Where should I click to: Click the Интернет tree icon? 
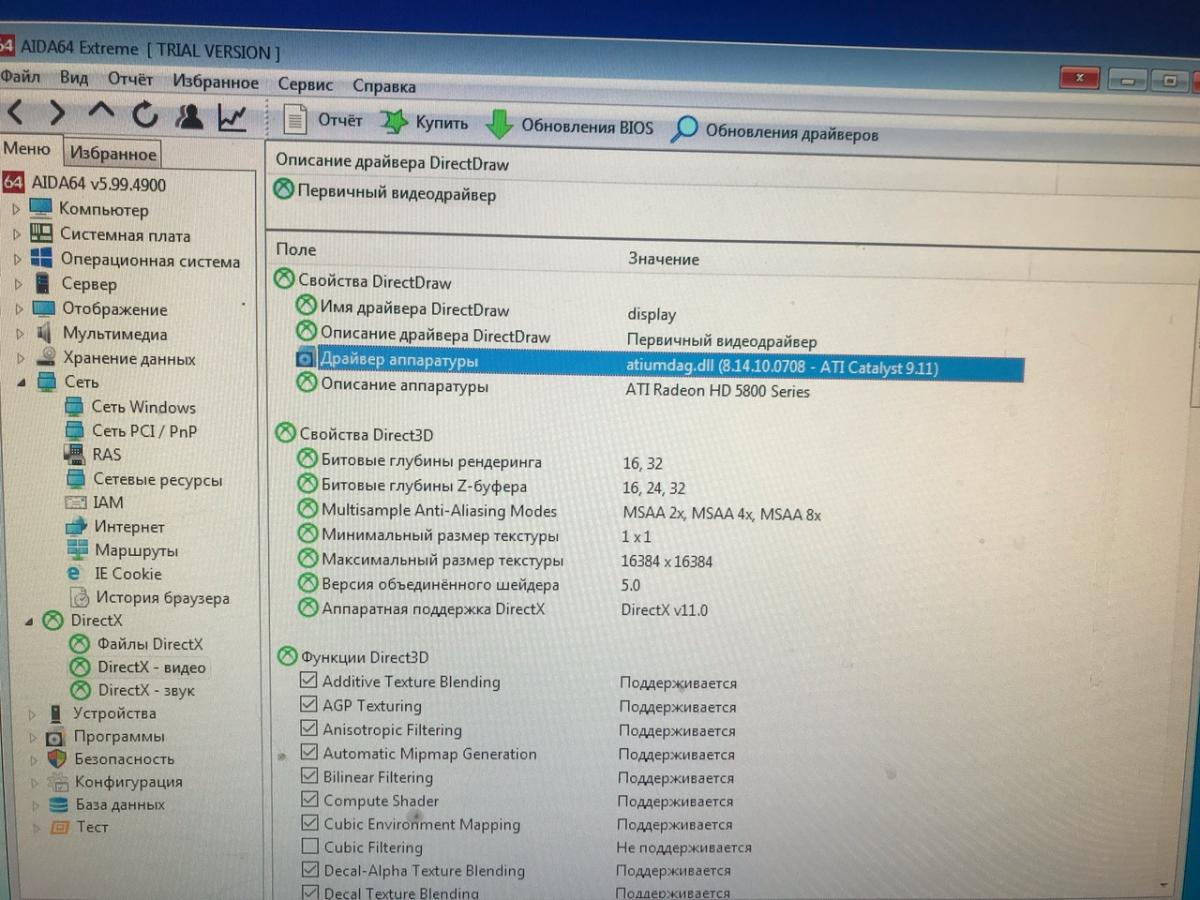tap(77, 526)
